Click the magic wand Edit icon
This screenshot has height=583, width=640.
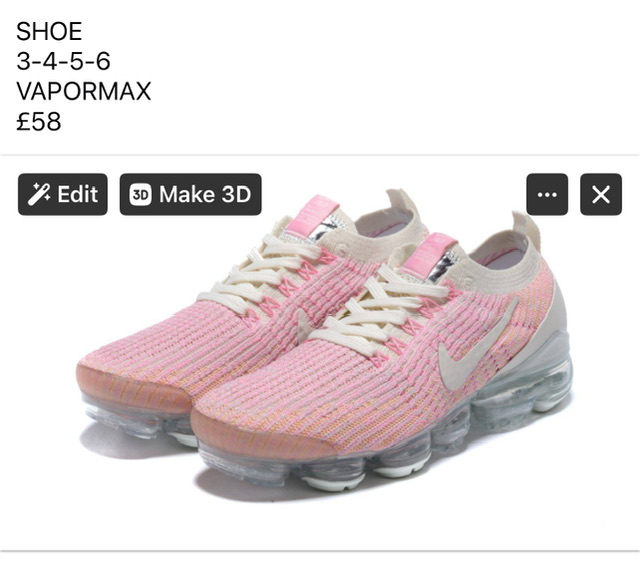click(39, 194)
